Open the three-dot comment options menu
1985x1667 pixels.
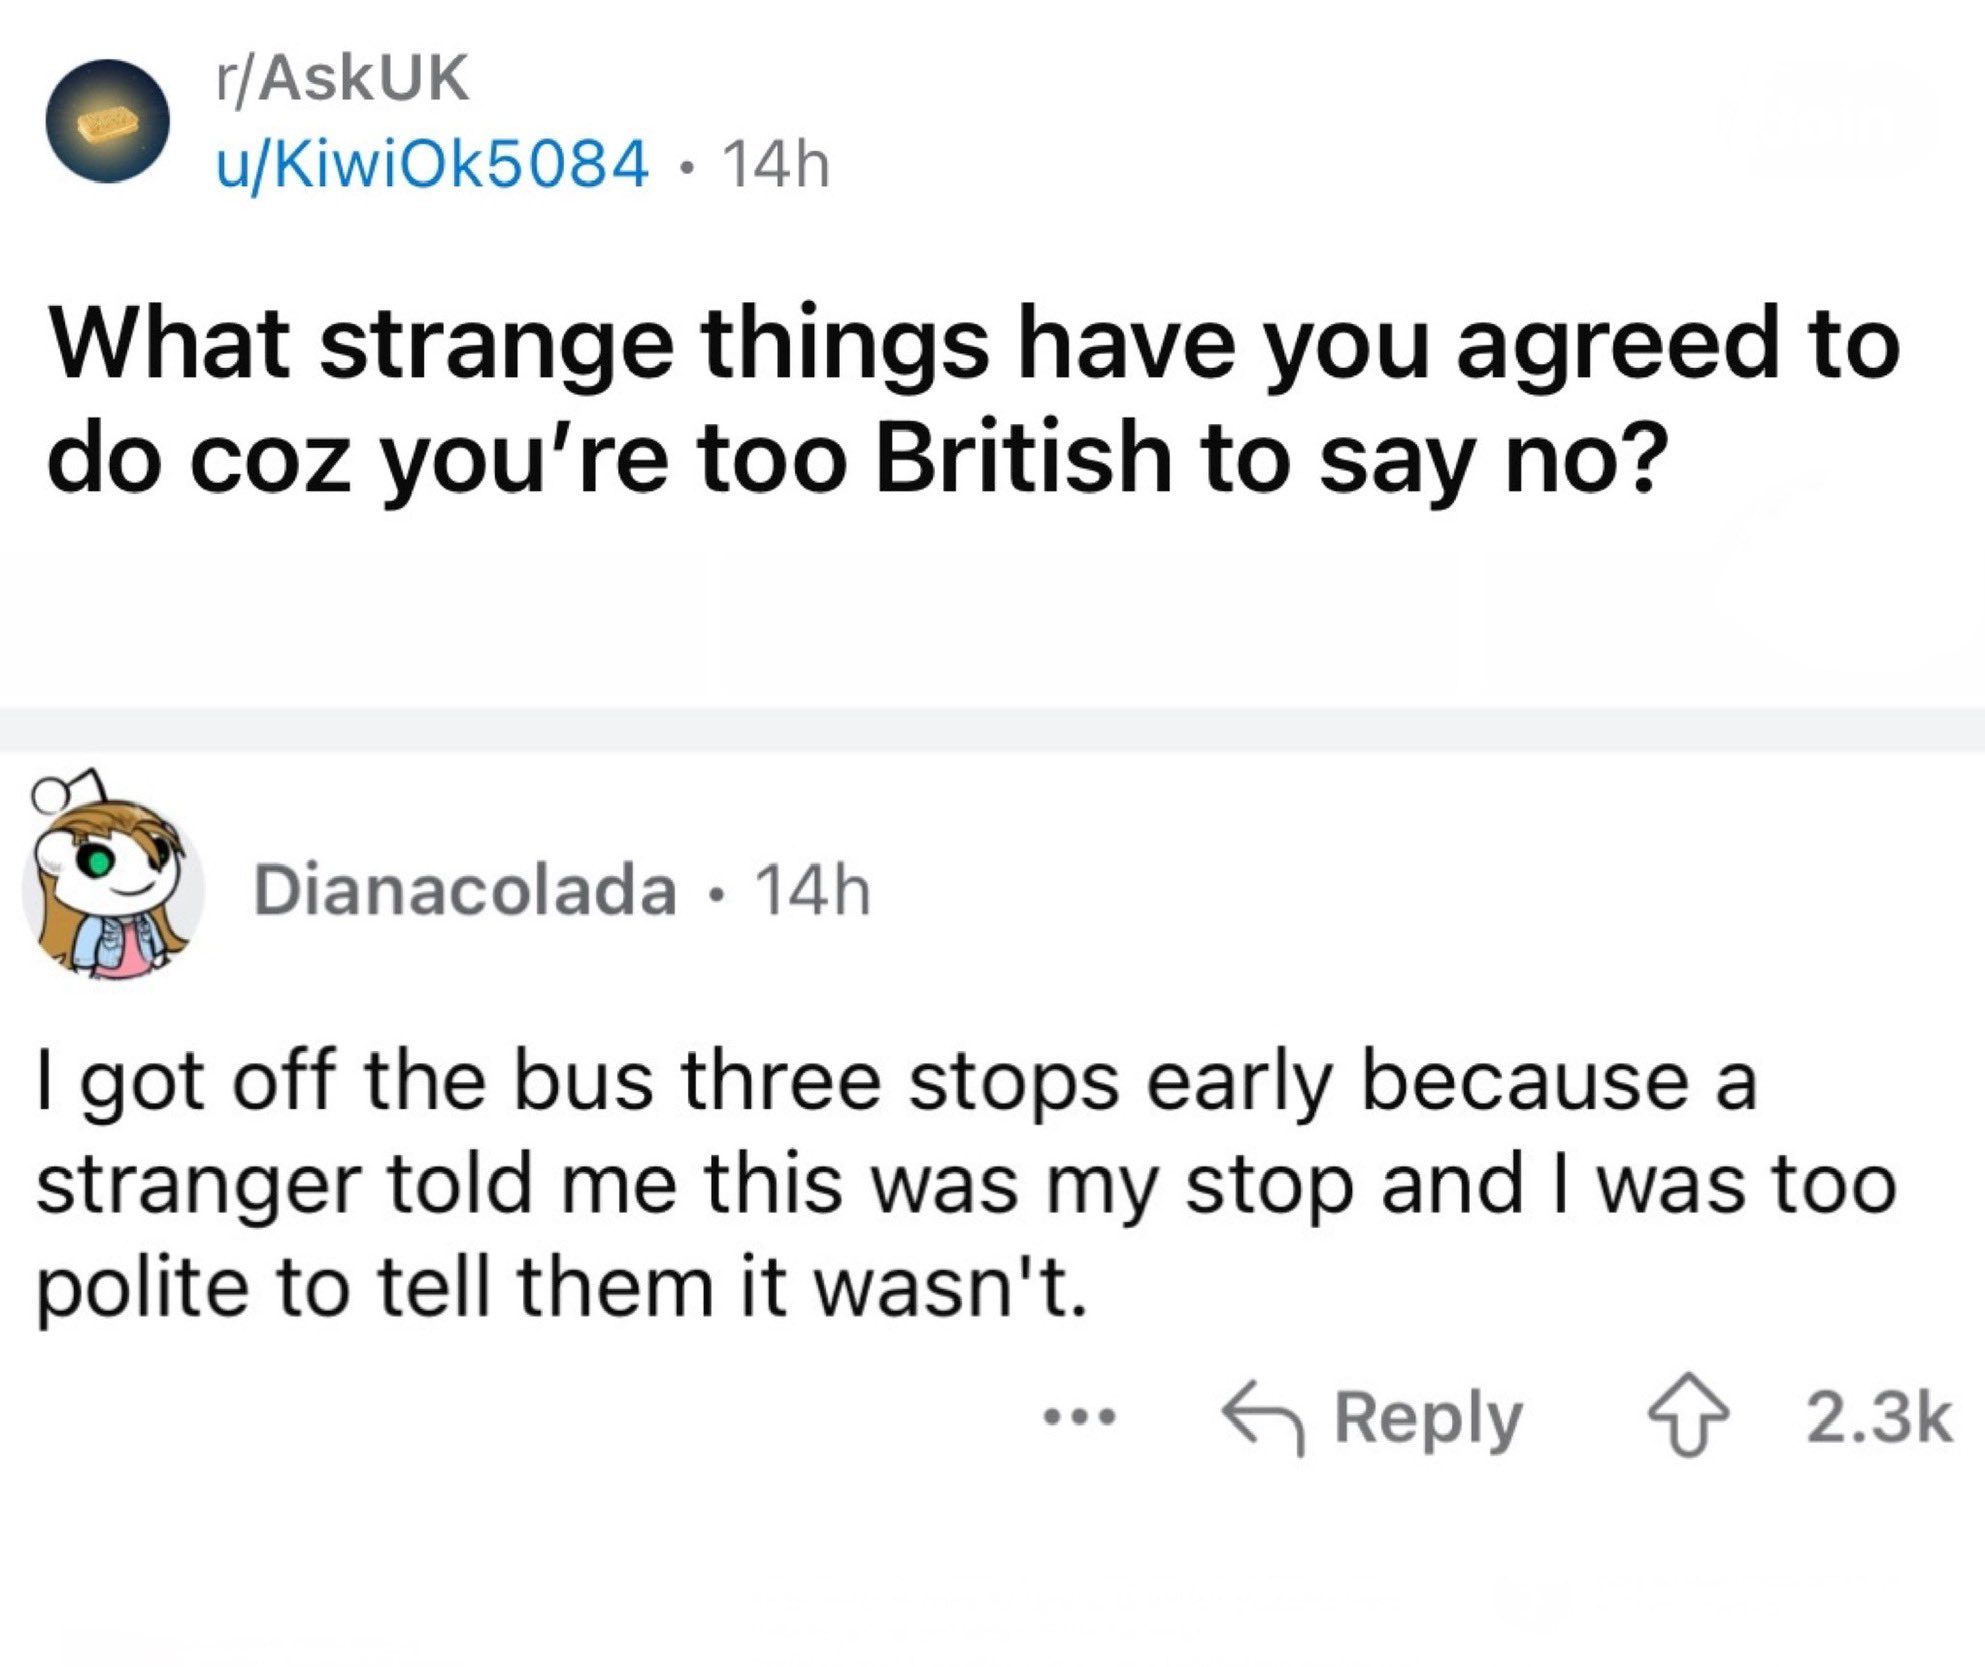1079,1417
